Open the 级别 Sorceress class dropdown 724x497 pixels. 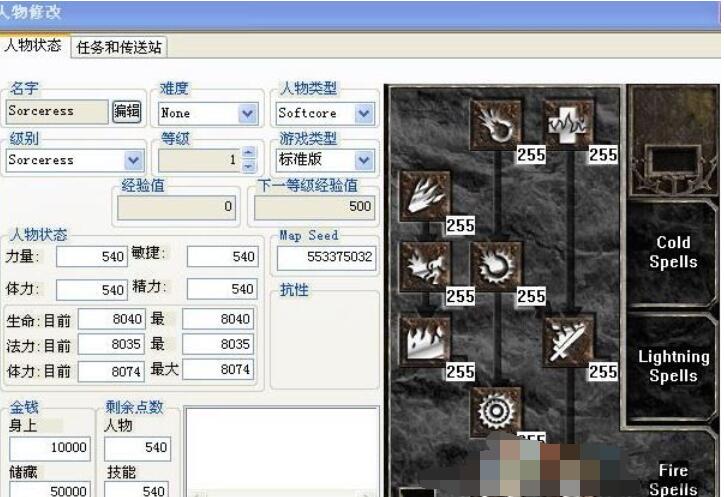click(x=75, y=160)
